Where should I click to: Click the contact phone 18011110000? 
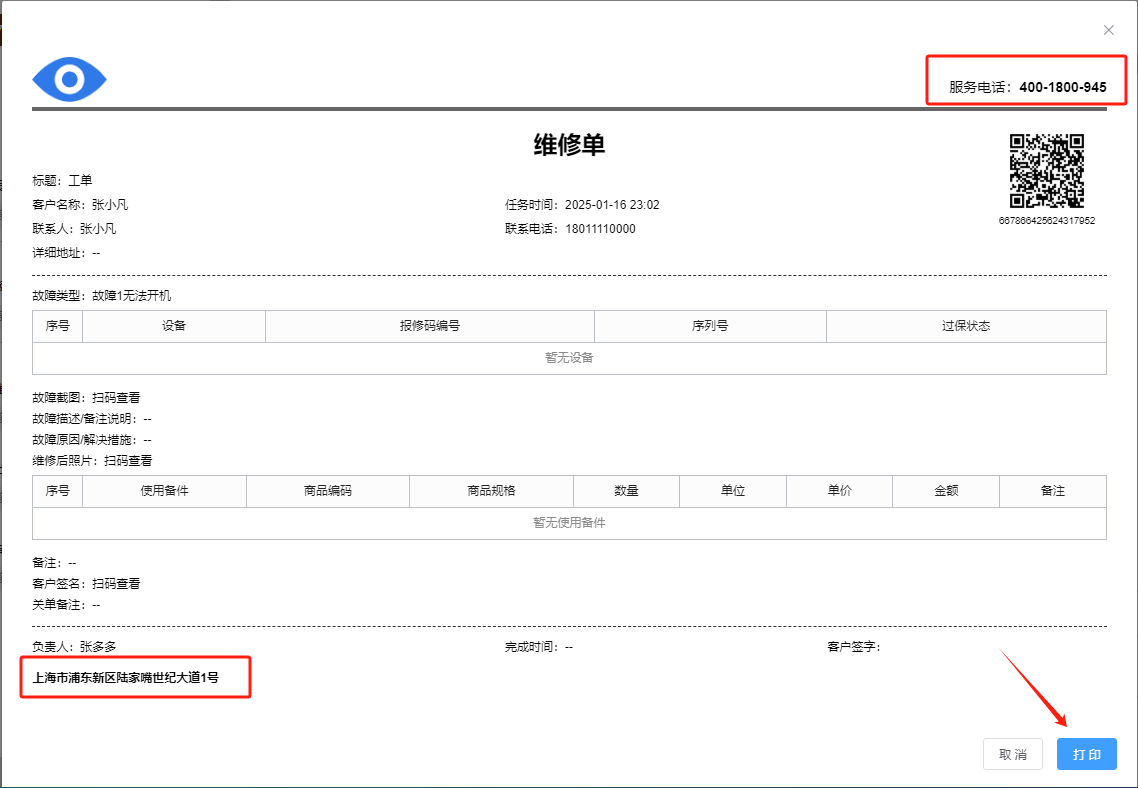coord(599,229)
